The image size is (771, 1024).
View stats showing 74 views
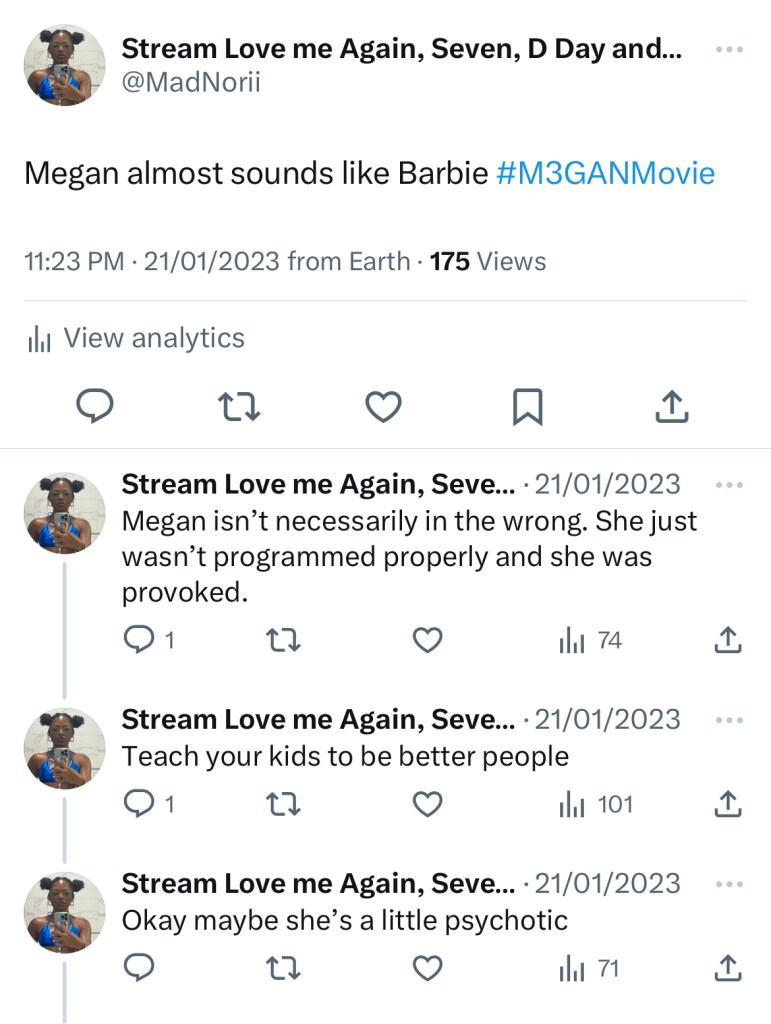tap(591, 640)
